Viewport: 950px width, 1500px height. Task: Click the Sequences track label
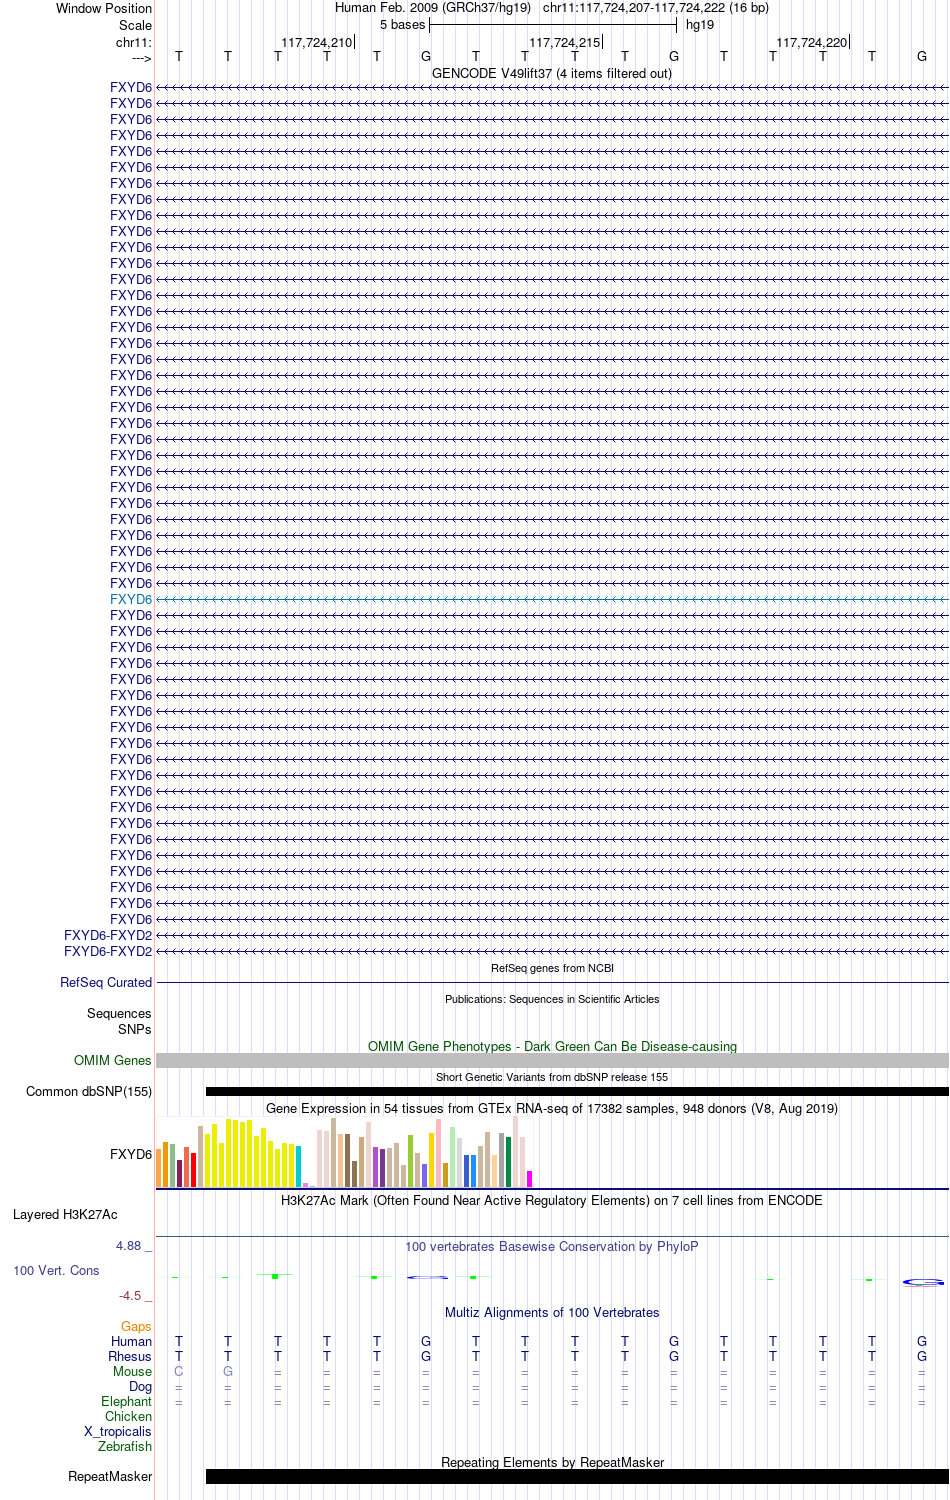(119, 1013)
